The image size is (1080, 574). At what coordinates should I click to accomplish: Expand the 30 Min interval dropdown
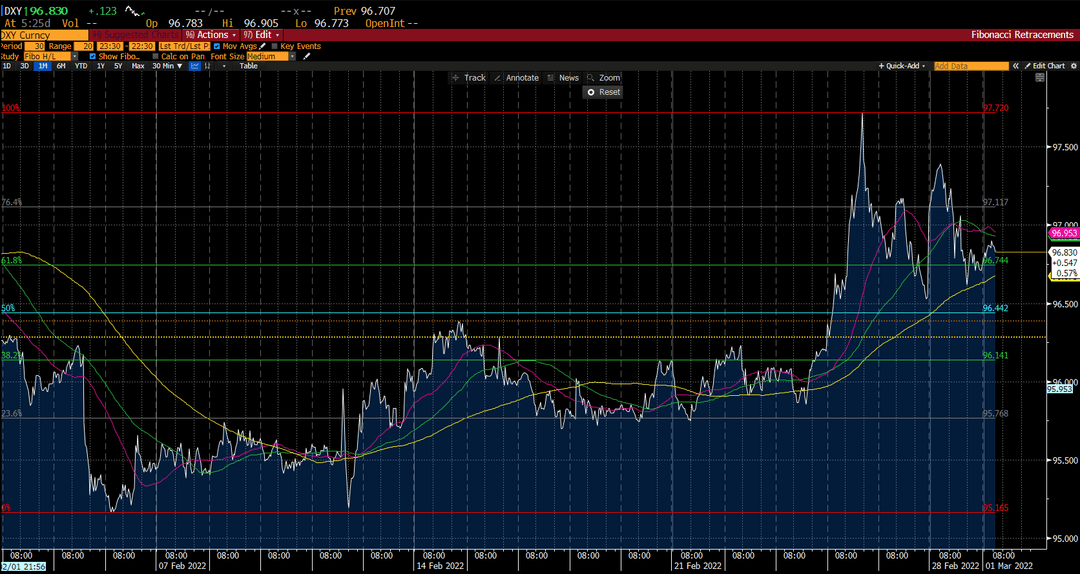pos(167,66)
